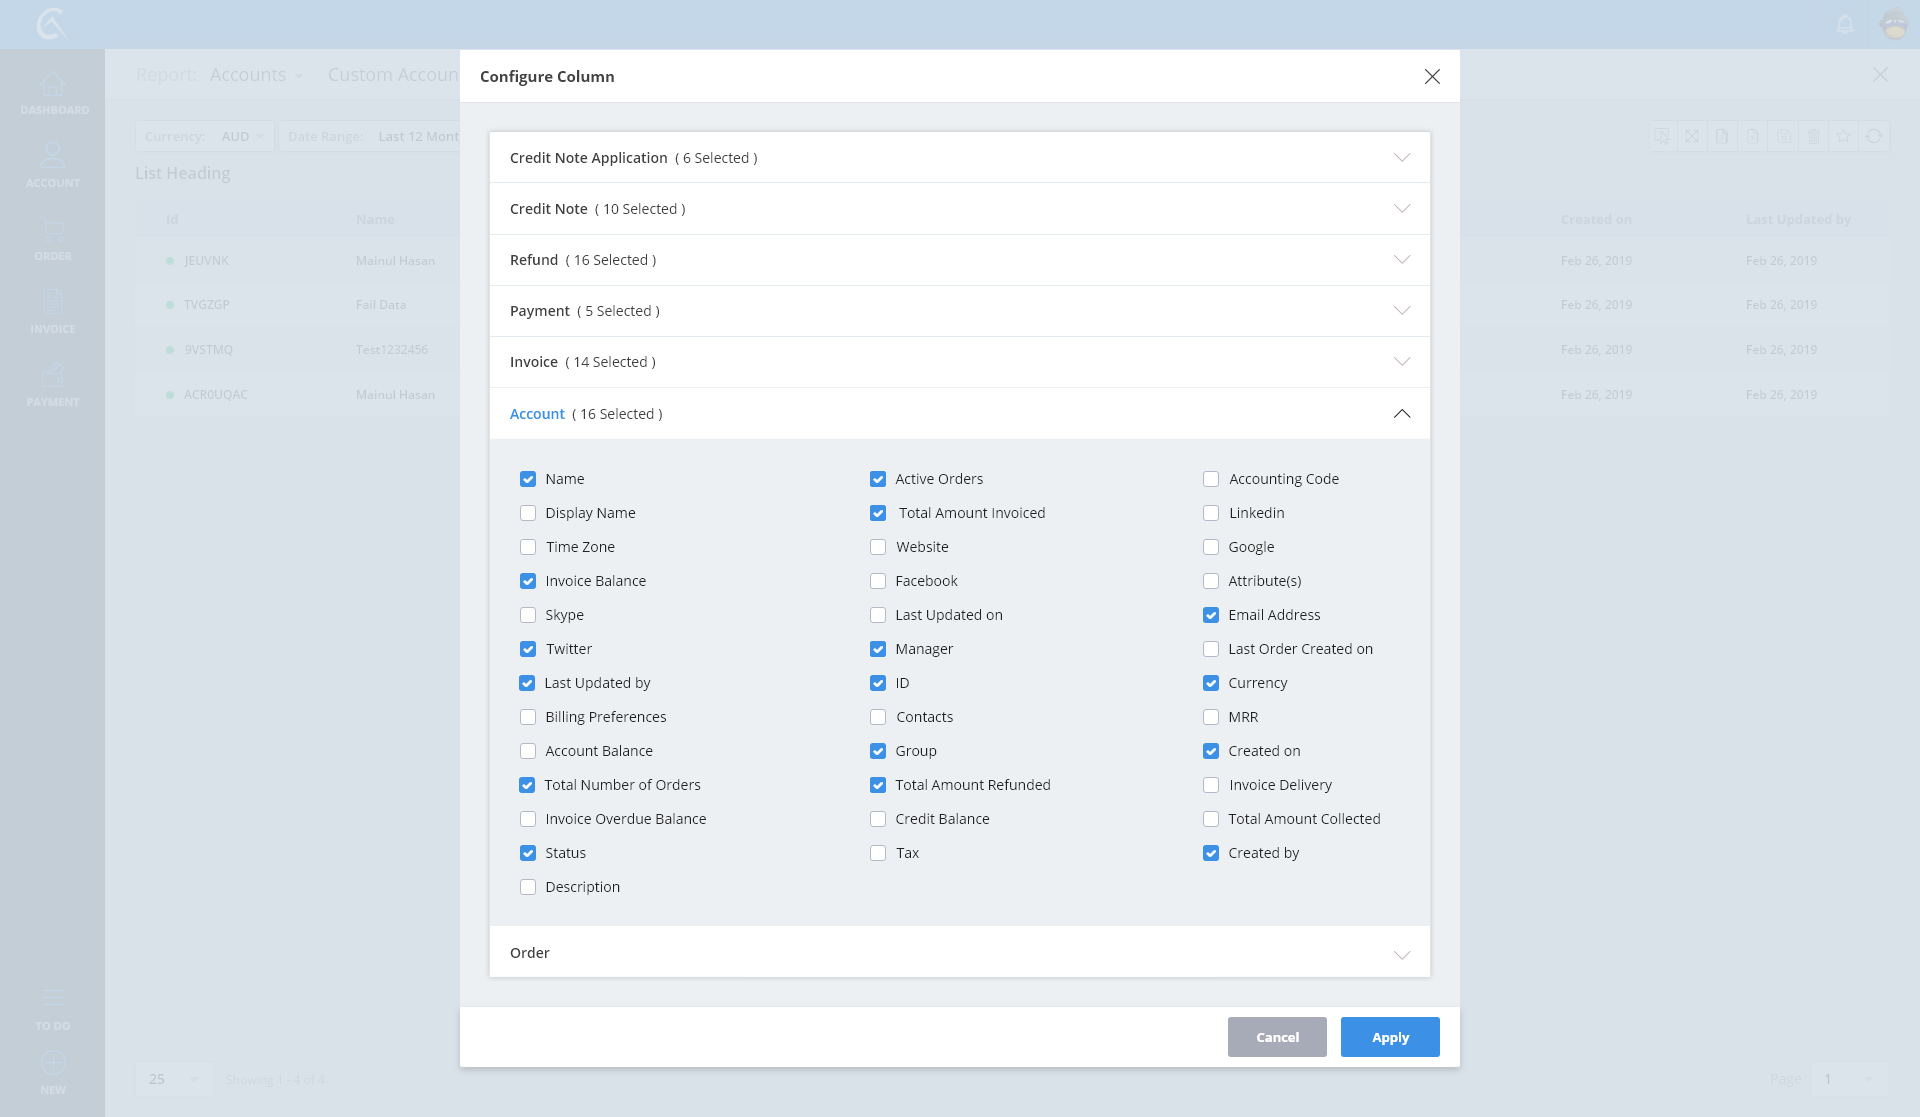Image resolution: width=1920 pixels, height=1117 pixels.
Task: Click the floppy disk save icon
Action: tap(1783, 136)
